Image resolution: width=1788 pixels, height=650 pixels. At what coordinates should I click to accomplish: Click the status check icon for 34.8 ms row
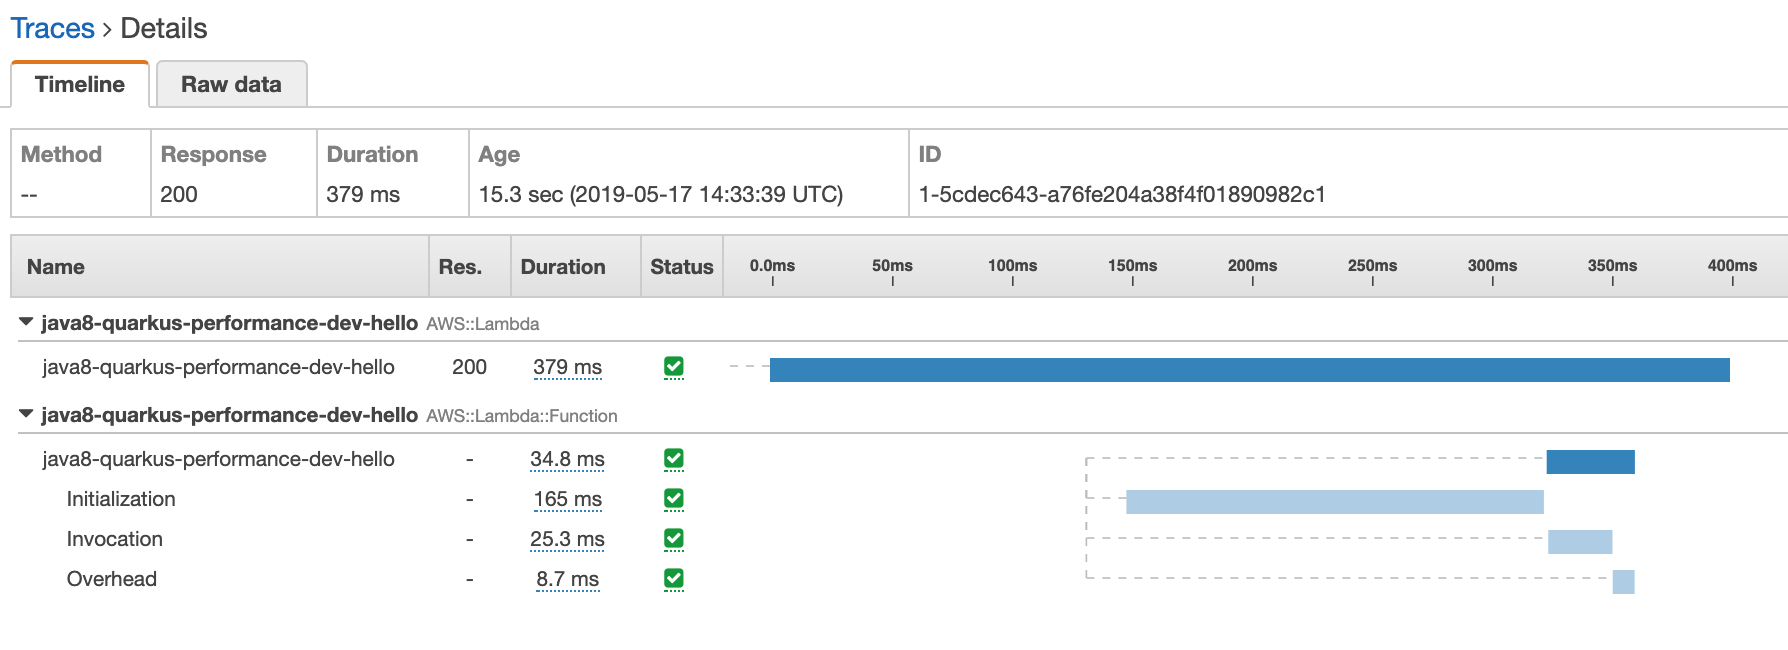click(x=674, y=459)
